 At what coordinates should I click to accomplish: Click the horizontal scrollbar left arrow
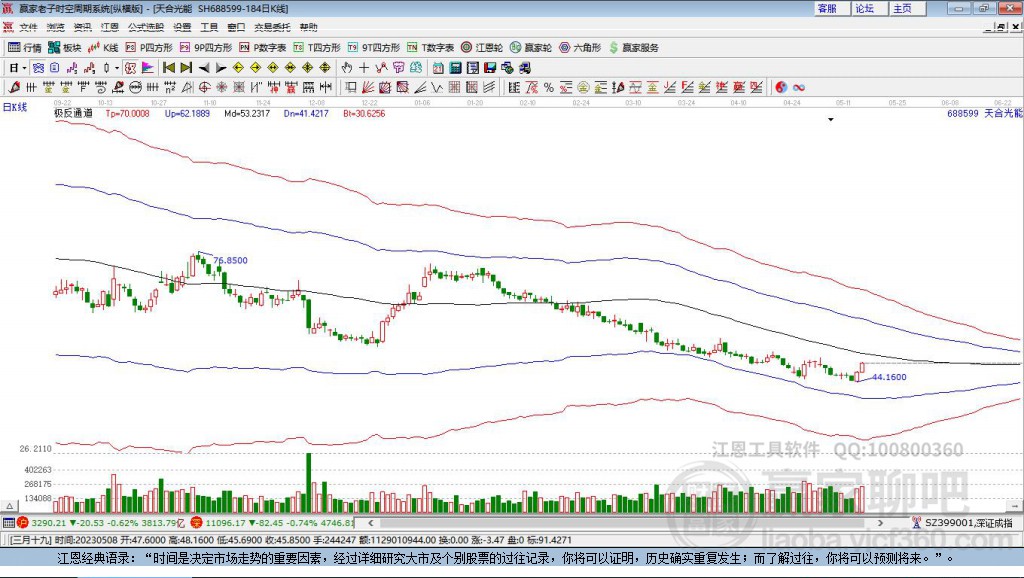click(x=370, y=522)
